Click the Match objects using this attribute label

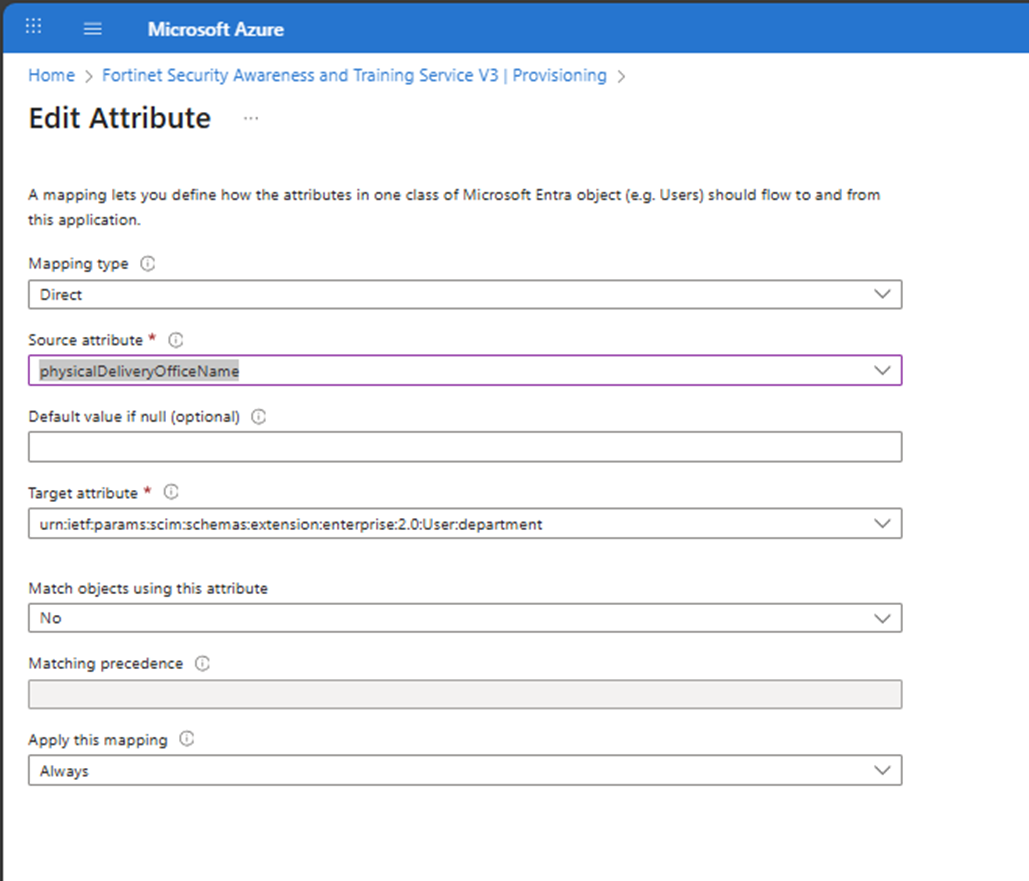(x=148, y=588)
